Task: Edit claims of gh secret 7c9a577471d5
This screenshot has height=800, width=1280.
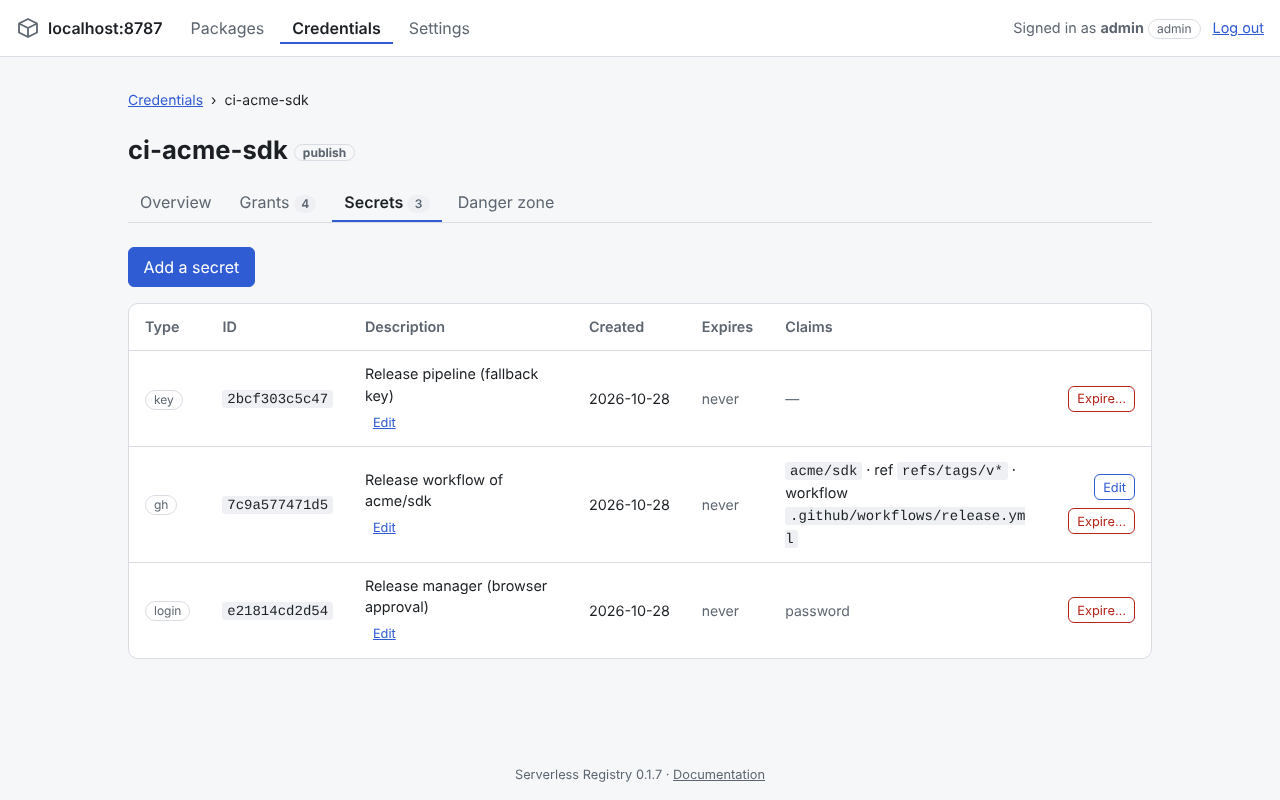Action: coord(1114,487)
